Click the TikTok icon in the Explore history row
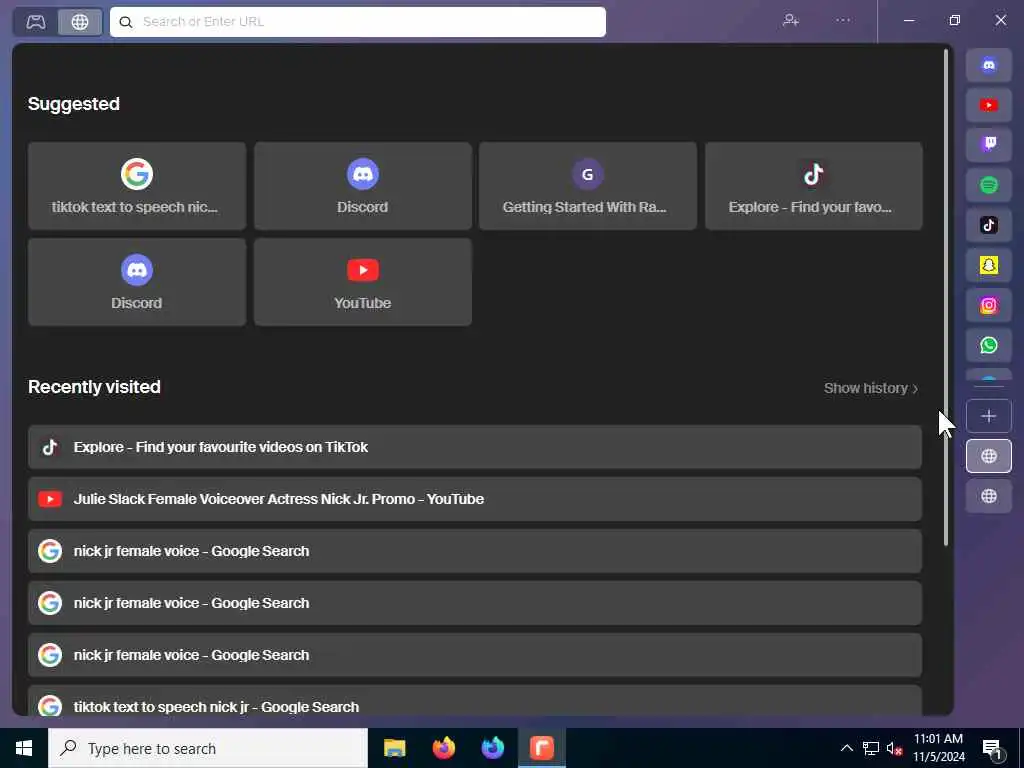This screenshot has width=1024, height=768. [x=50, y=447]
